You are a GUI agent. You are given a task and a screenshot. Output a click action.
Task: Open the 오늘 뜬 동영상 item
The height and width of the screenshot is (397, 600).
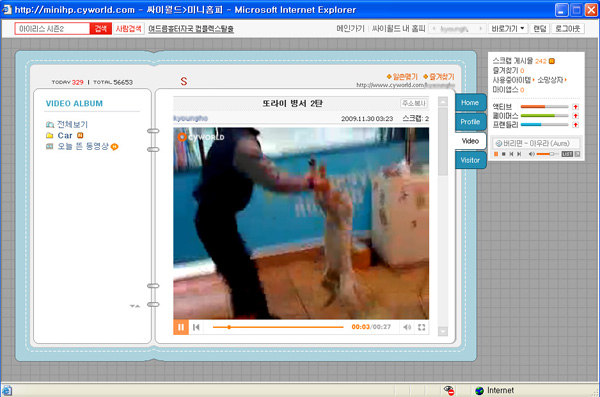click(83, 146)
